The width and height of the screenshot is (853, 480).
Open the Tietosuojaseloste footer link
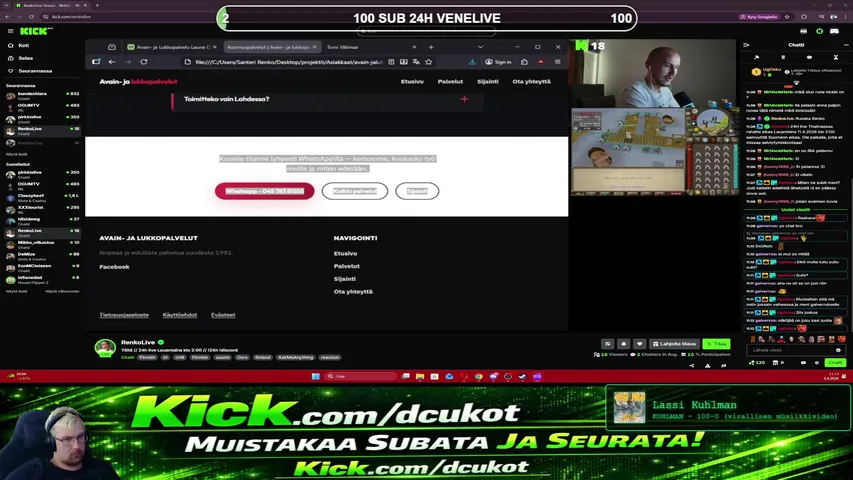(124, 315)
